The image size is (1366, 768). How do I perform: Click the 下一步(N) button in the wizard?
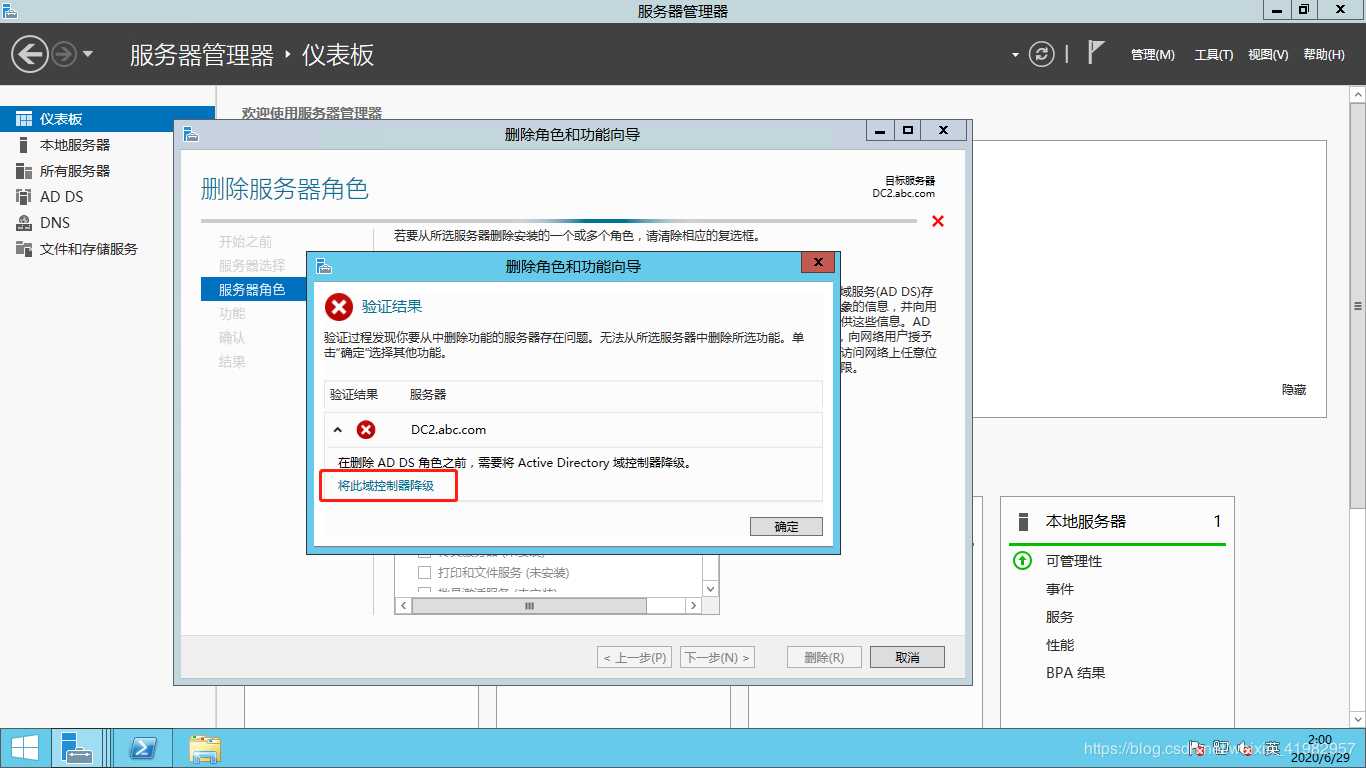(x=717, y=657)
